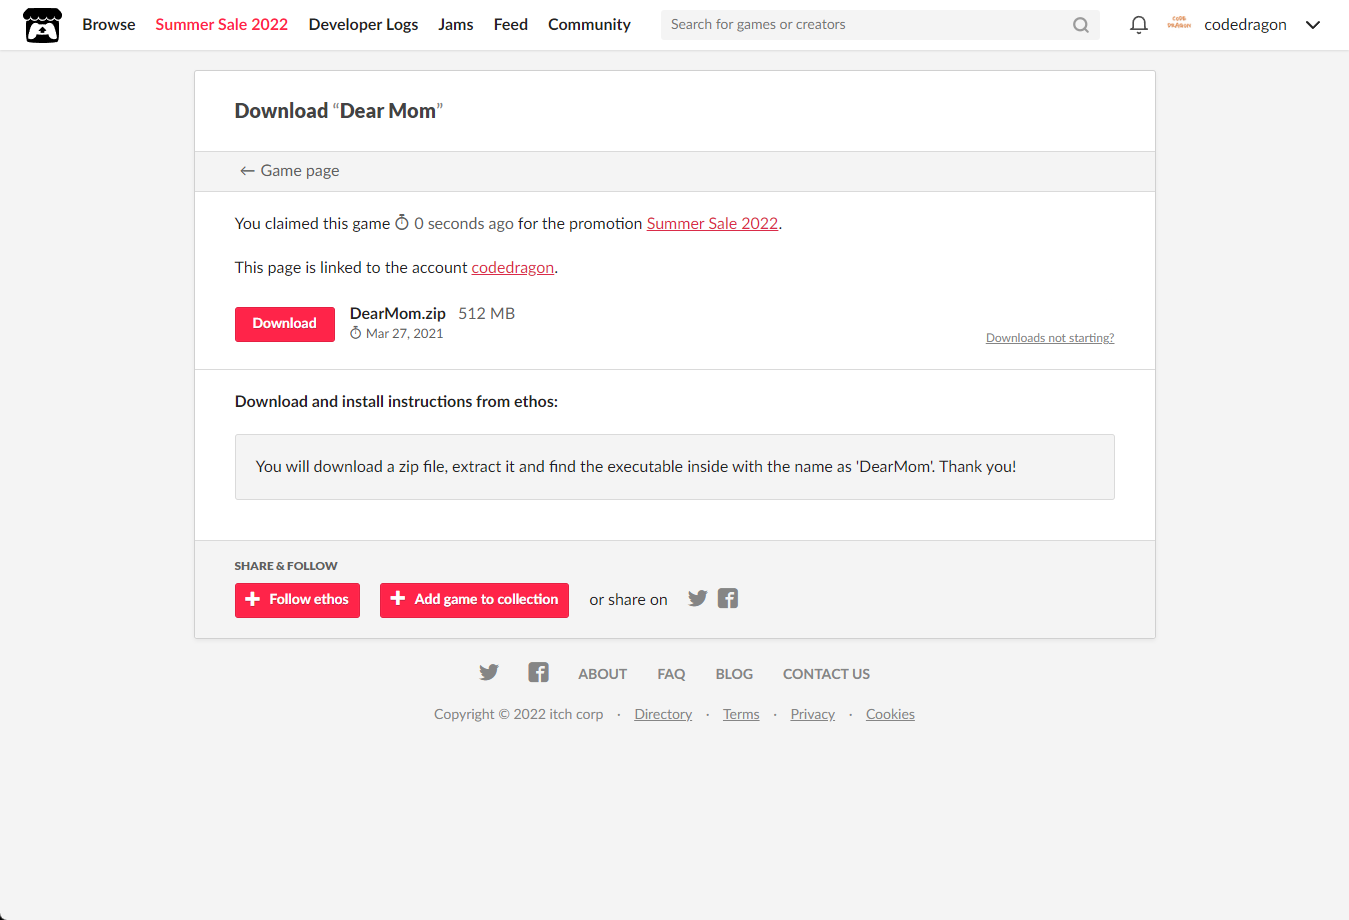
Task: Open the notifications bell
Action: point(1138,25)
